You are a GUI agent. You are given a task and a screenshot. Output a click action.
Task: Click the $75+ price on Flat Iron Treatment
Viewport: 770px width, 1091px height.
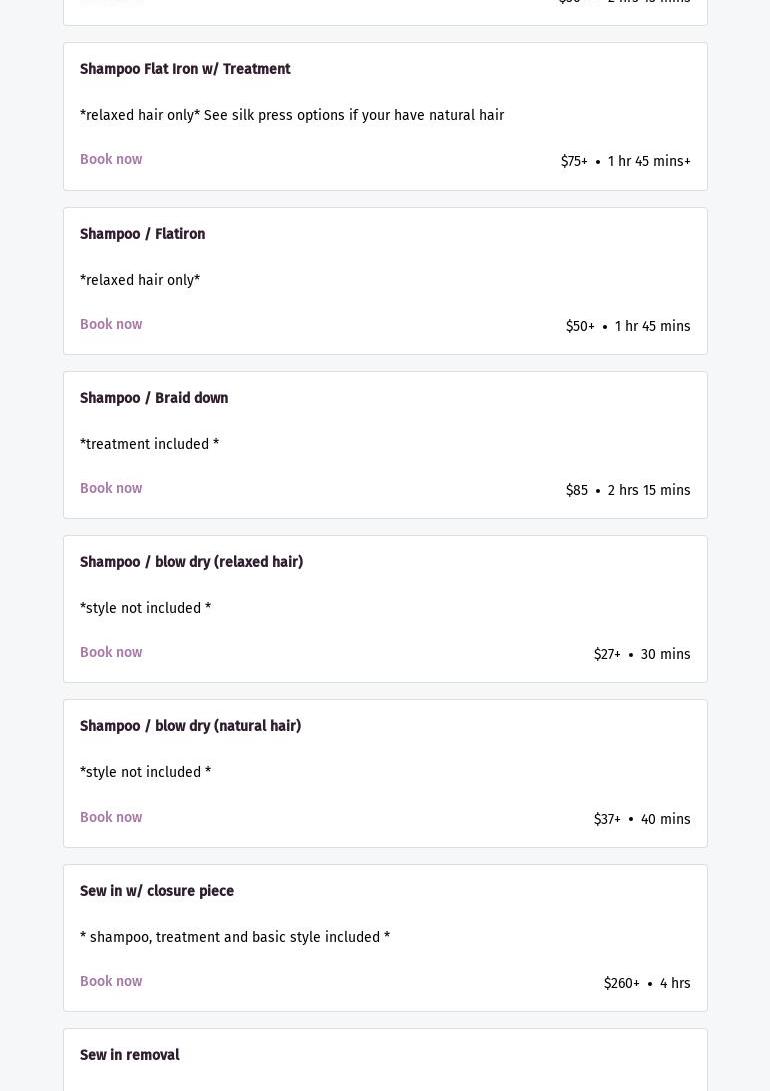[574, 162]
